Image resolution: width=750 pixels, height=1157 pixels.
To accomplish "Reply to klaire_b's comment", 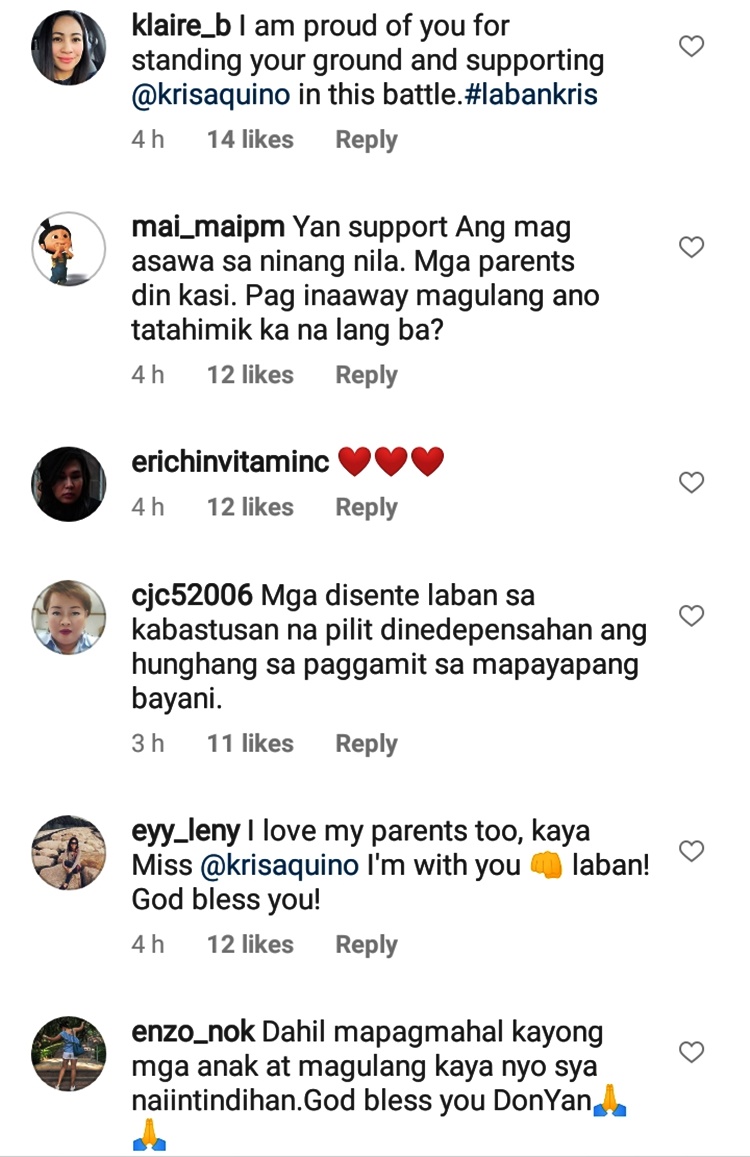I will (366, 139).
